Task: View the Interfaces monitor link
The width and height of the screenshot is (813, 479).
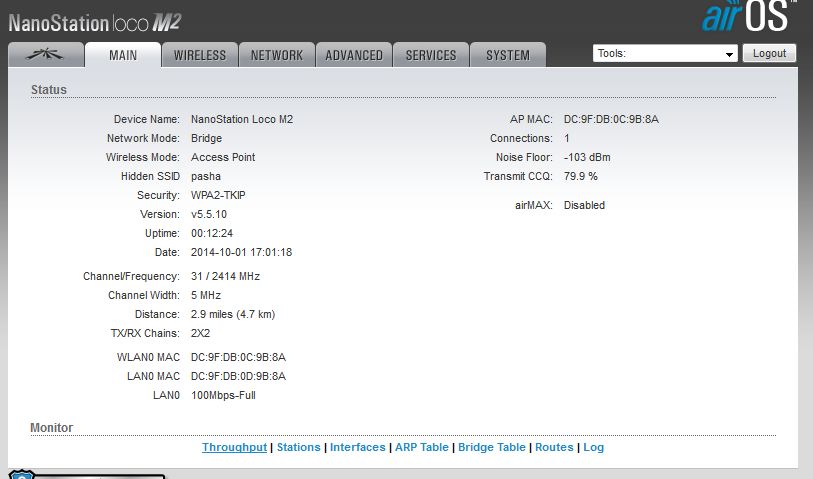Action: (x=358, y=447)
